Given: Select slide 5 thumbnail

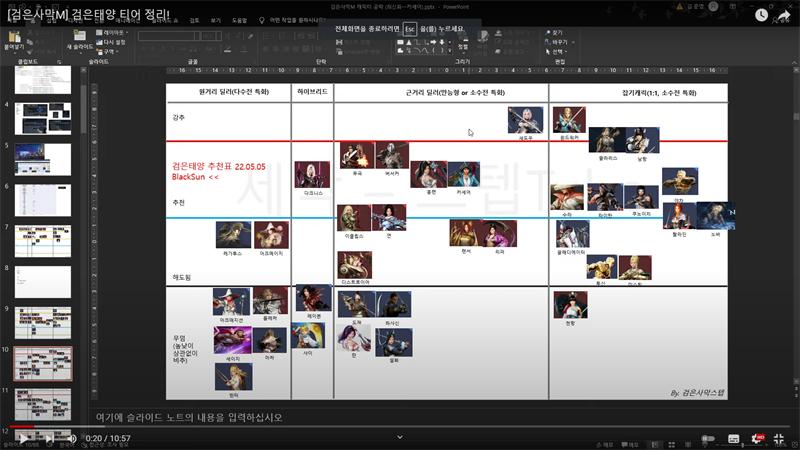Looking at the screenshot, I should (x=42, y=158).
